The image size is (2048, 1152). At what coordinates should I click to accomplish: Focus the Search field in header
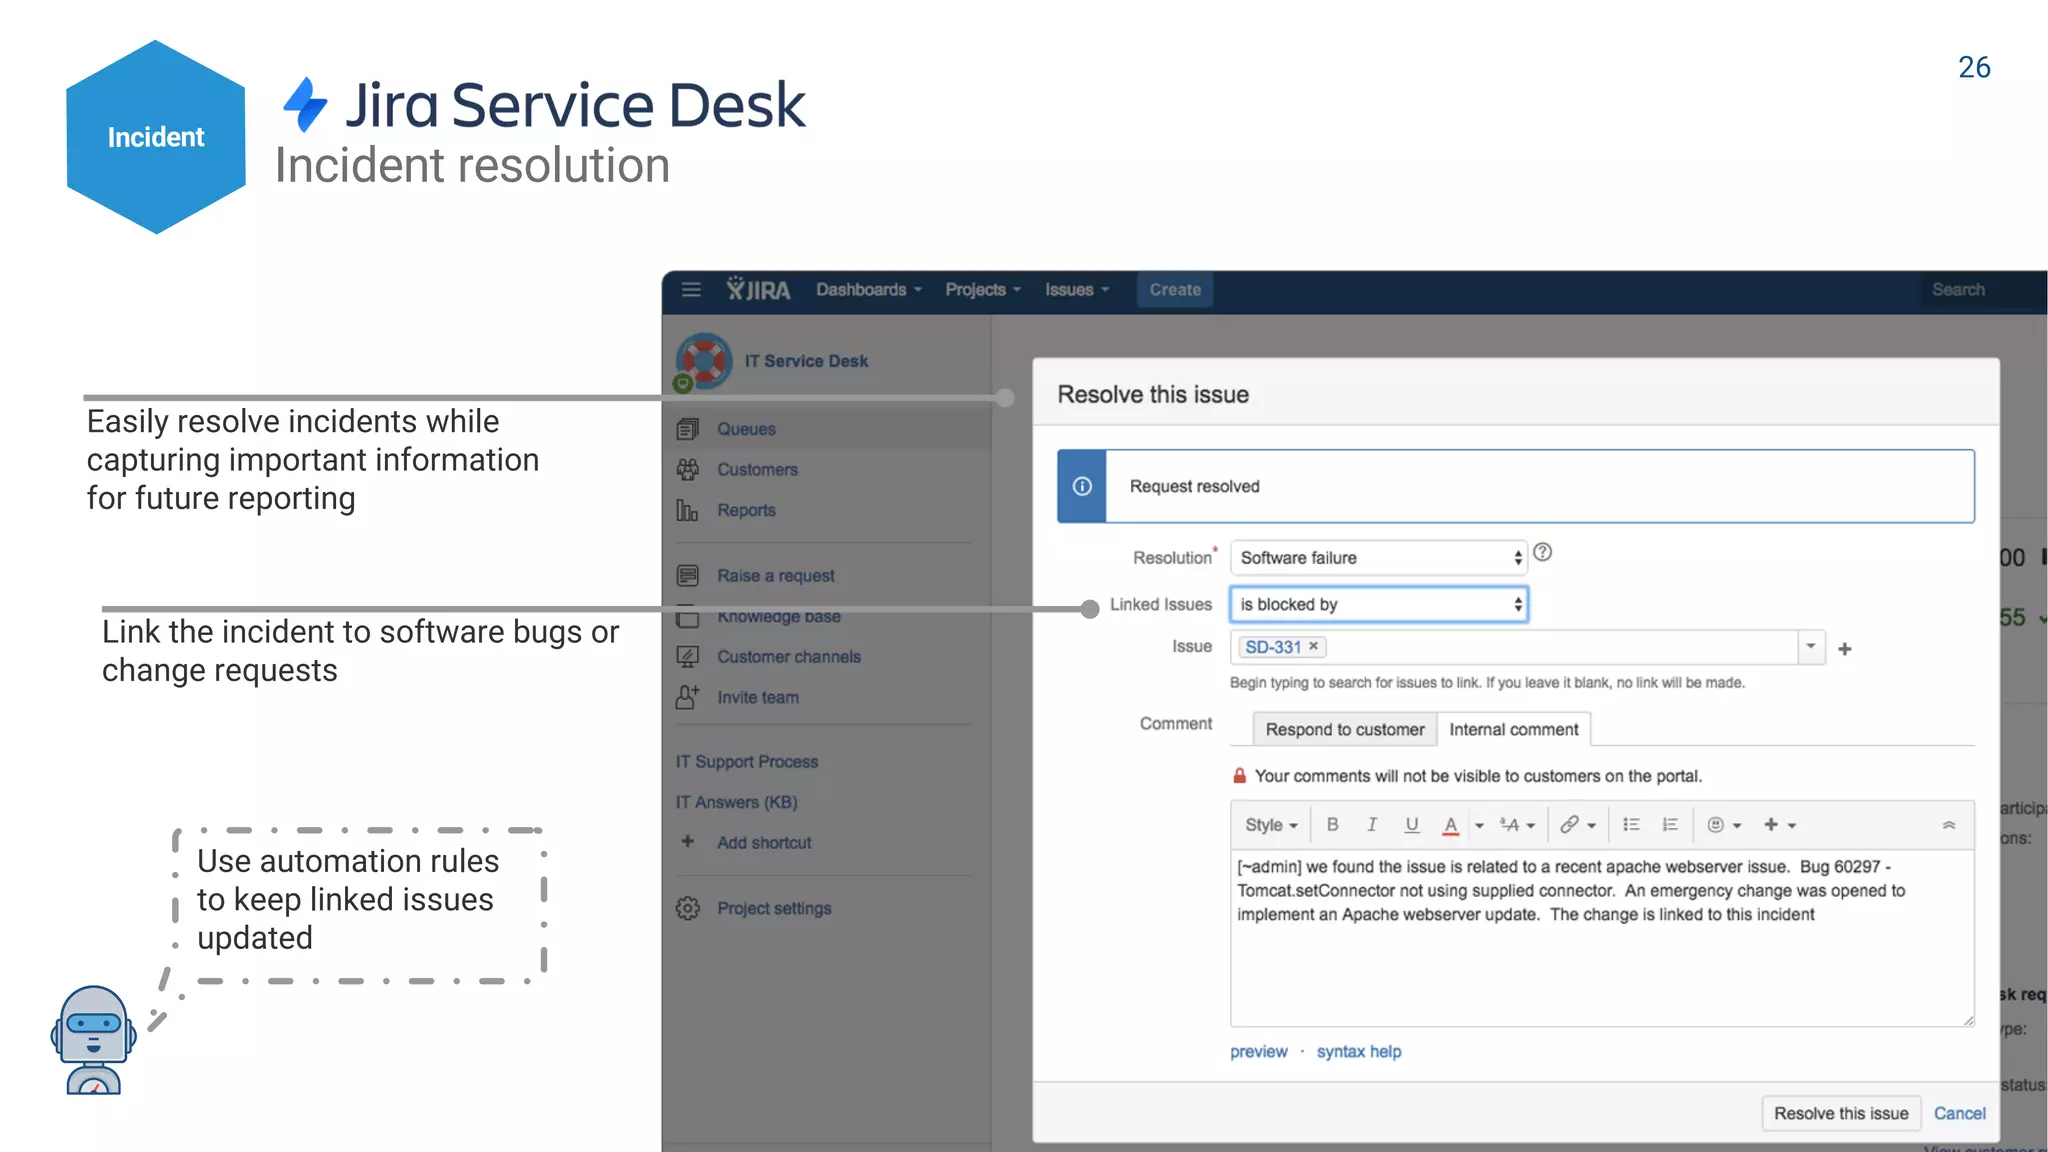click(1982, 290)
